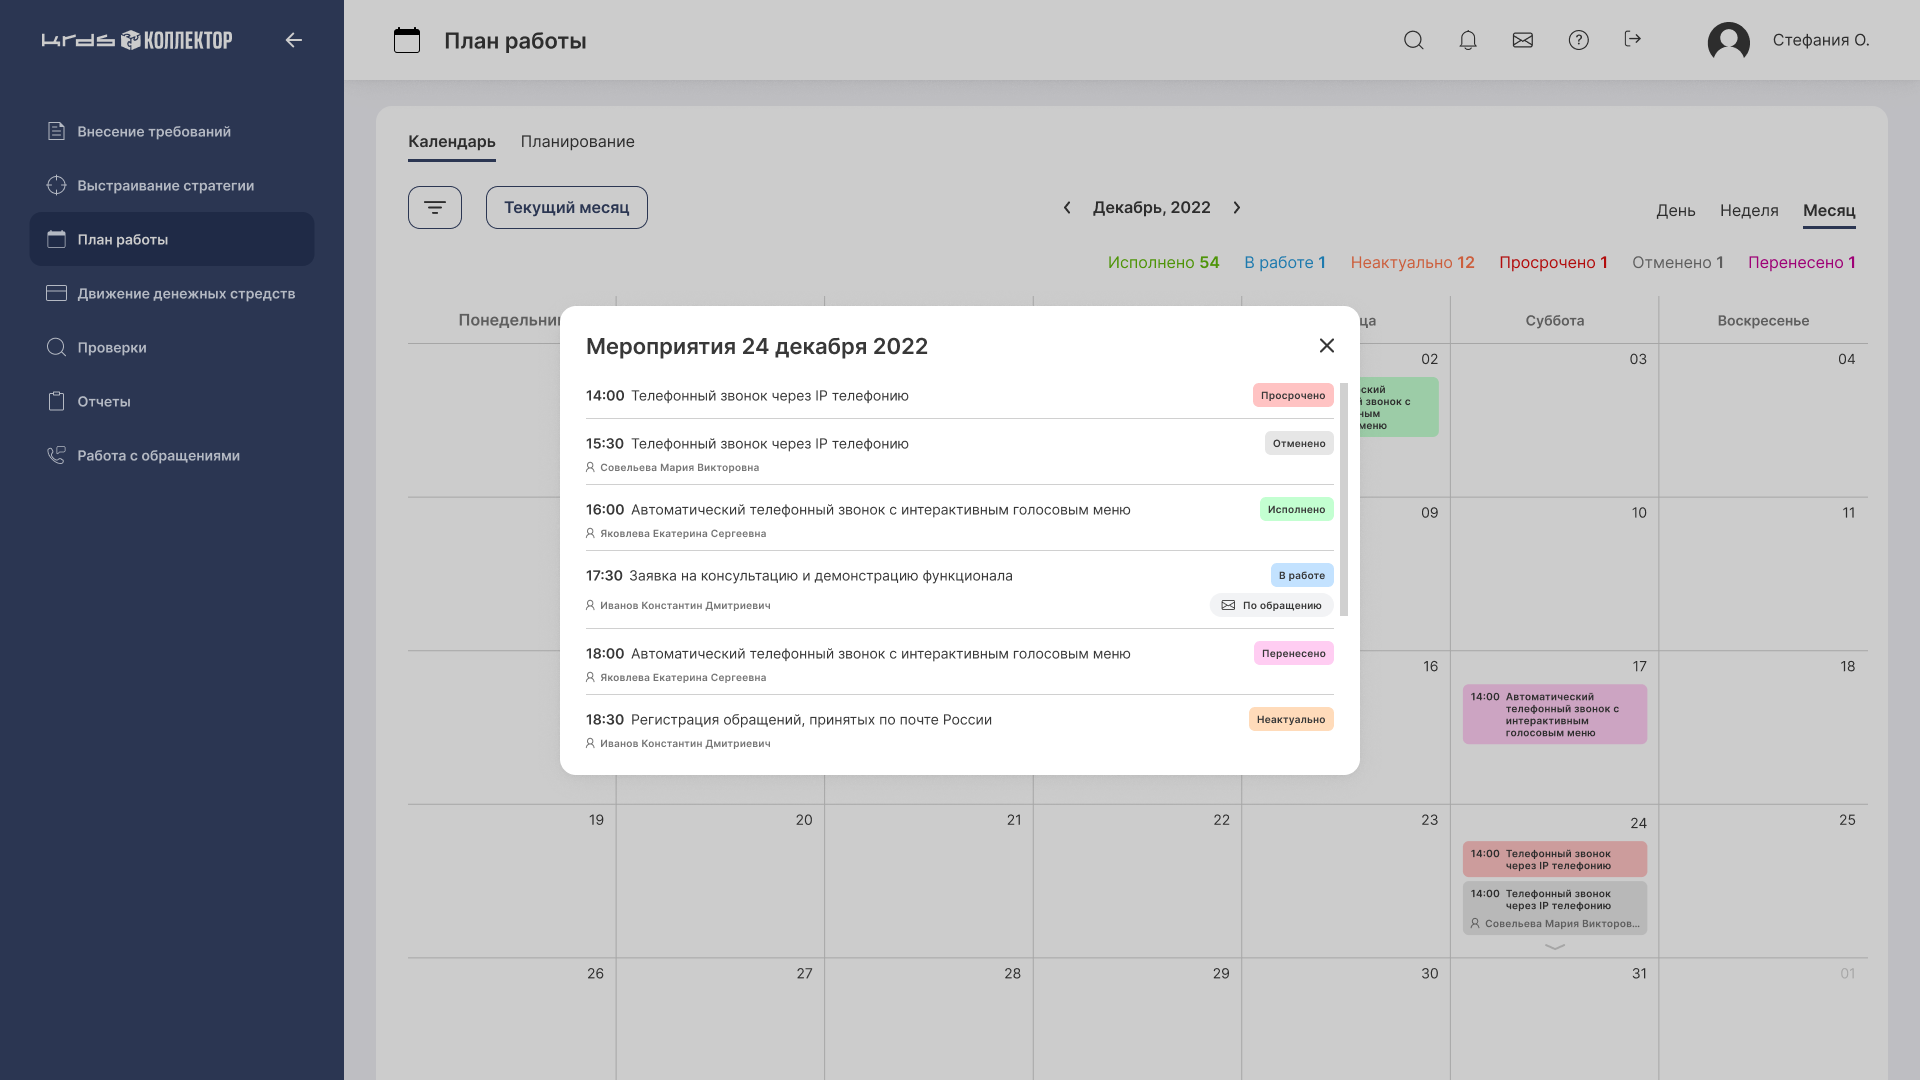Image resolution: width=1920 pixels, height=1080 pixels.
Task: Select the Неделя calendar view
Action: pyautogui.click(x=1749, y=211)
